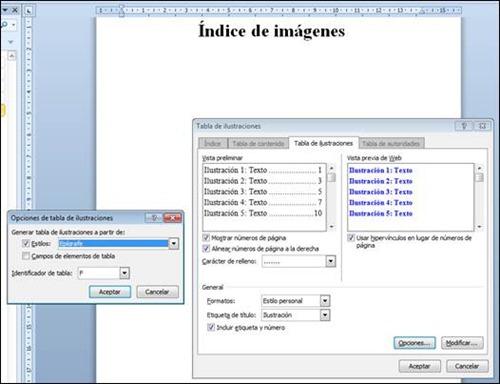
Task: Click the "Ilustración 5: Texto" web preview link
Action: point(381,213)
